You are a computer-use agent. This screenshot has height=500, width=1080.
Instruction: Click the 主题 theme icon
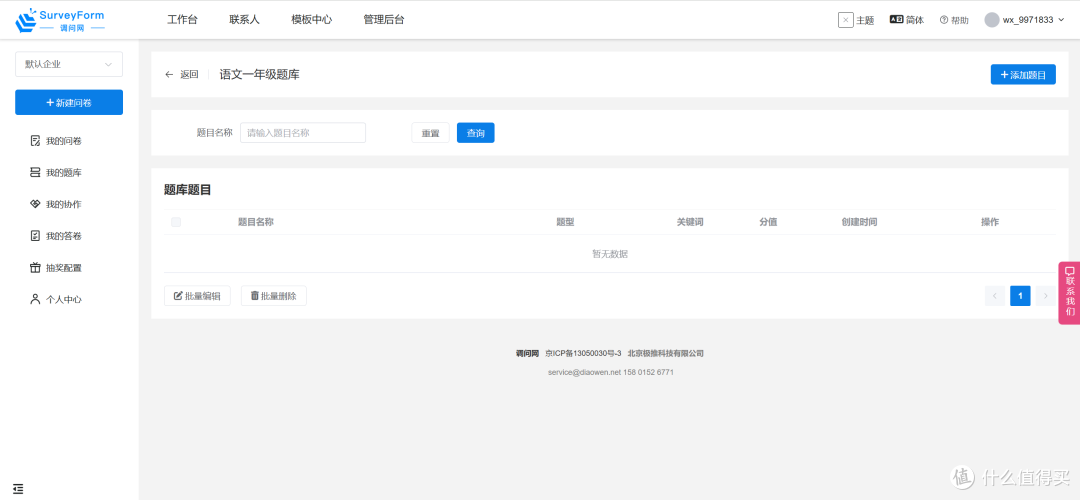coord(846,20)
